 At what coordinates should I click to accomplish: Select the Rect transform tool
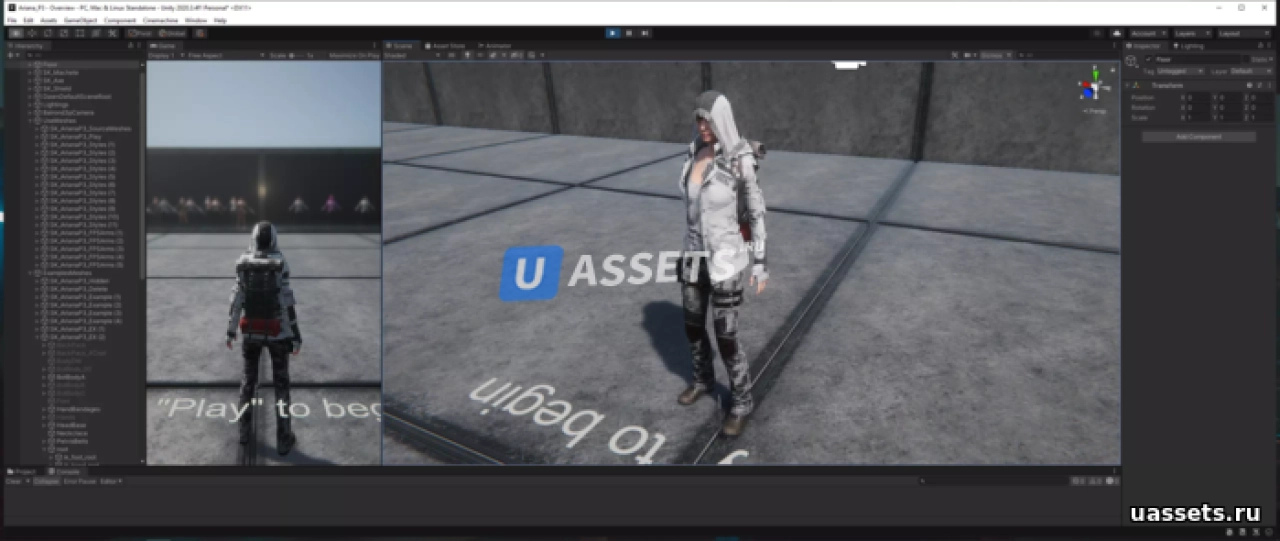click(80, 33)
